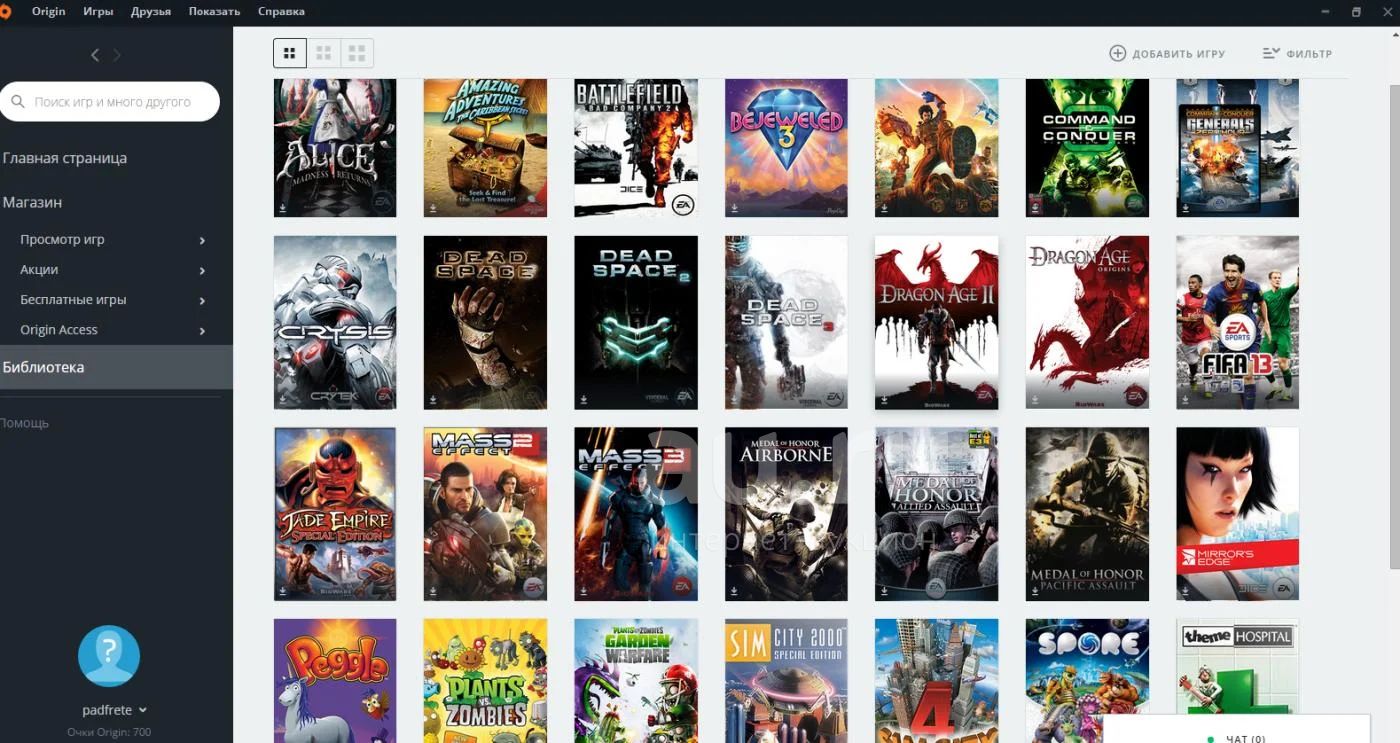Select the Plants vs Zombies game tile
The image size is (1400, 743).
pos(485,681)
